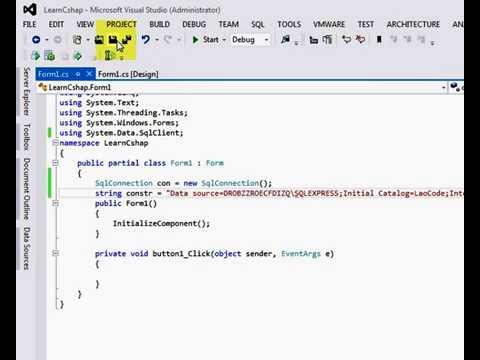The width and height of the screenshot is (480, 360).
Task: Click the line 'using System.Data.SqlClient;'
Action: click(x=121, y=133)
